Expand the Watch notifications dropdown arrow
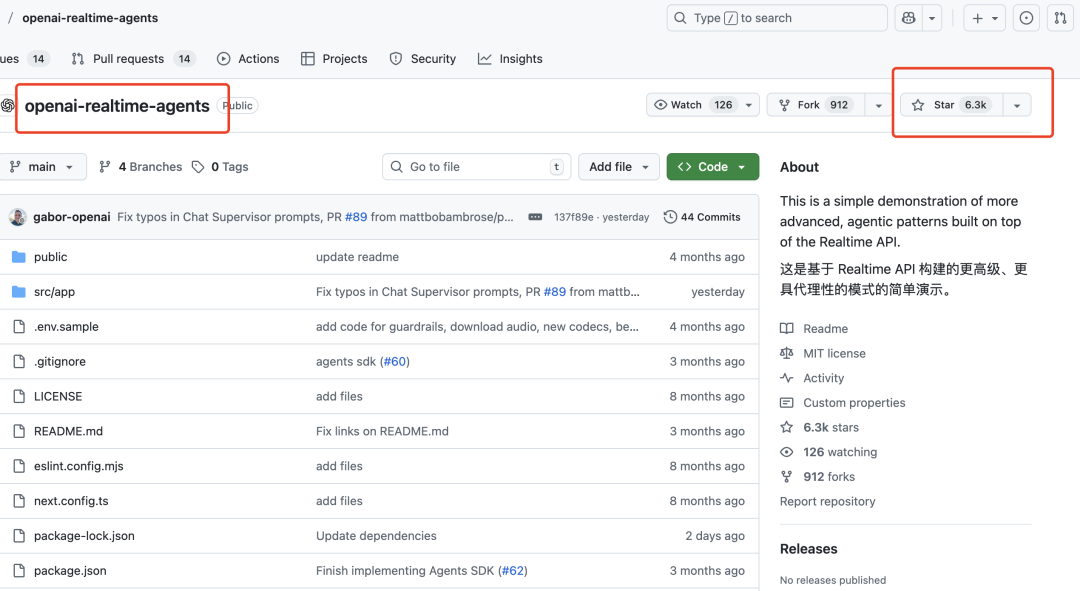 749,105
